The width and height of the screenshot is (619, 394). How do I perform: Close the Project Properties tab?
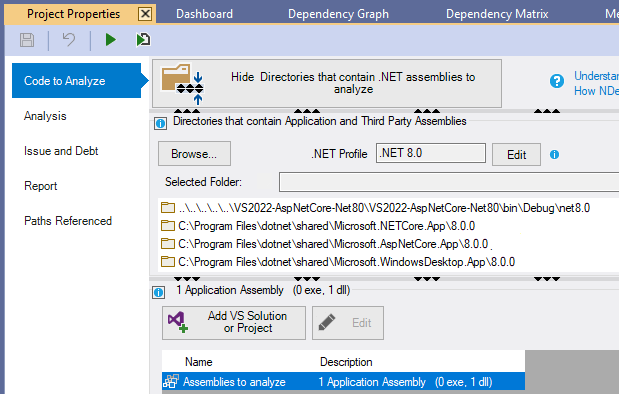145,14
